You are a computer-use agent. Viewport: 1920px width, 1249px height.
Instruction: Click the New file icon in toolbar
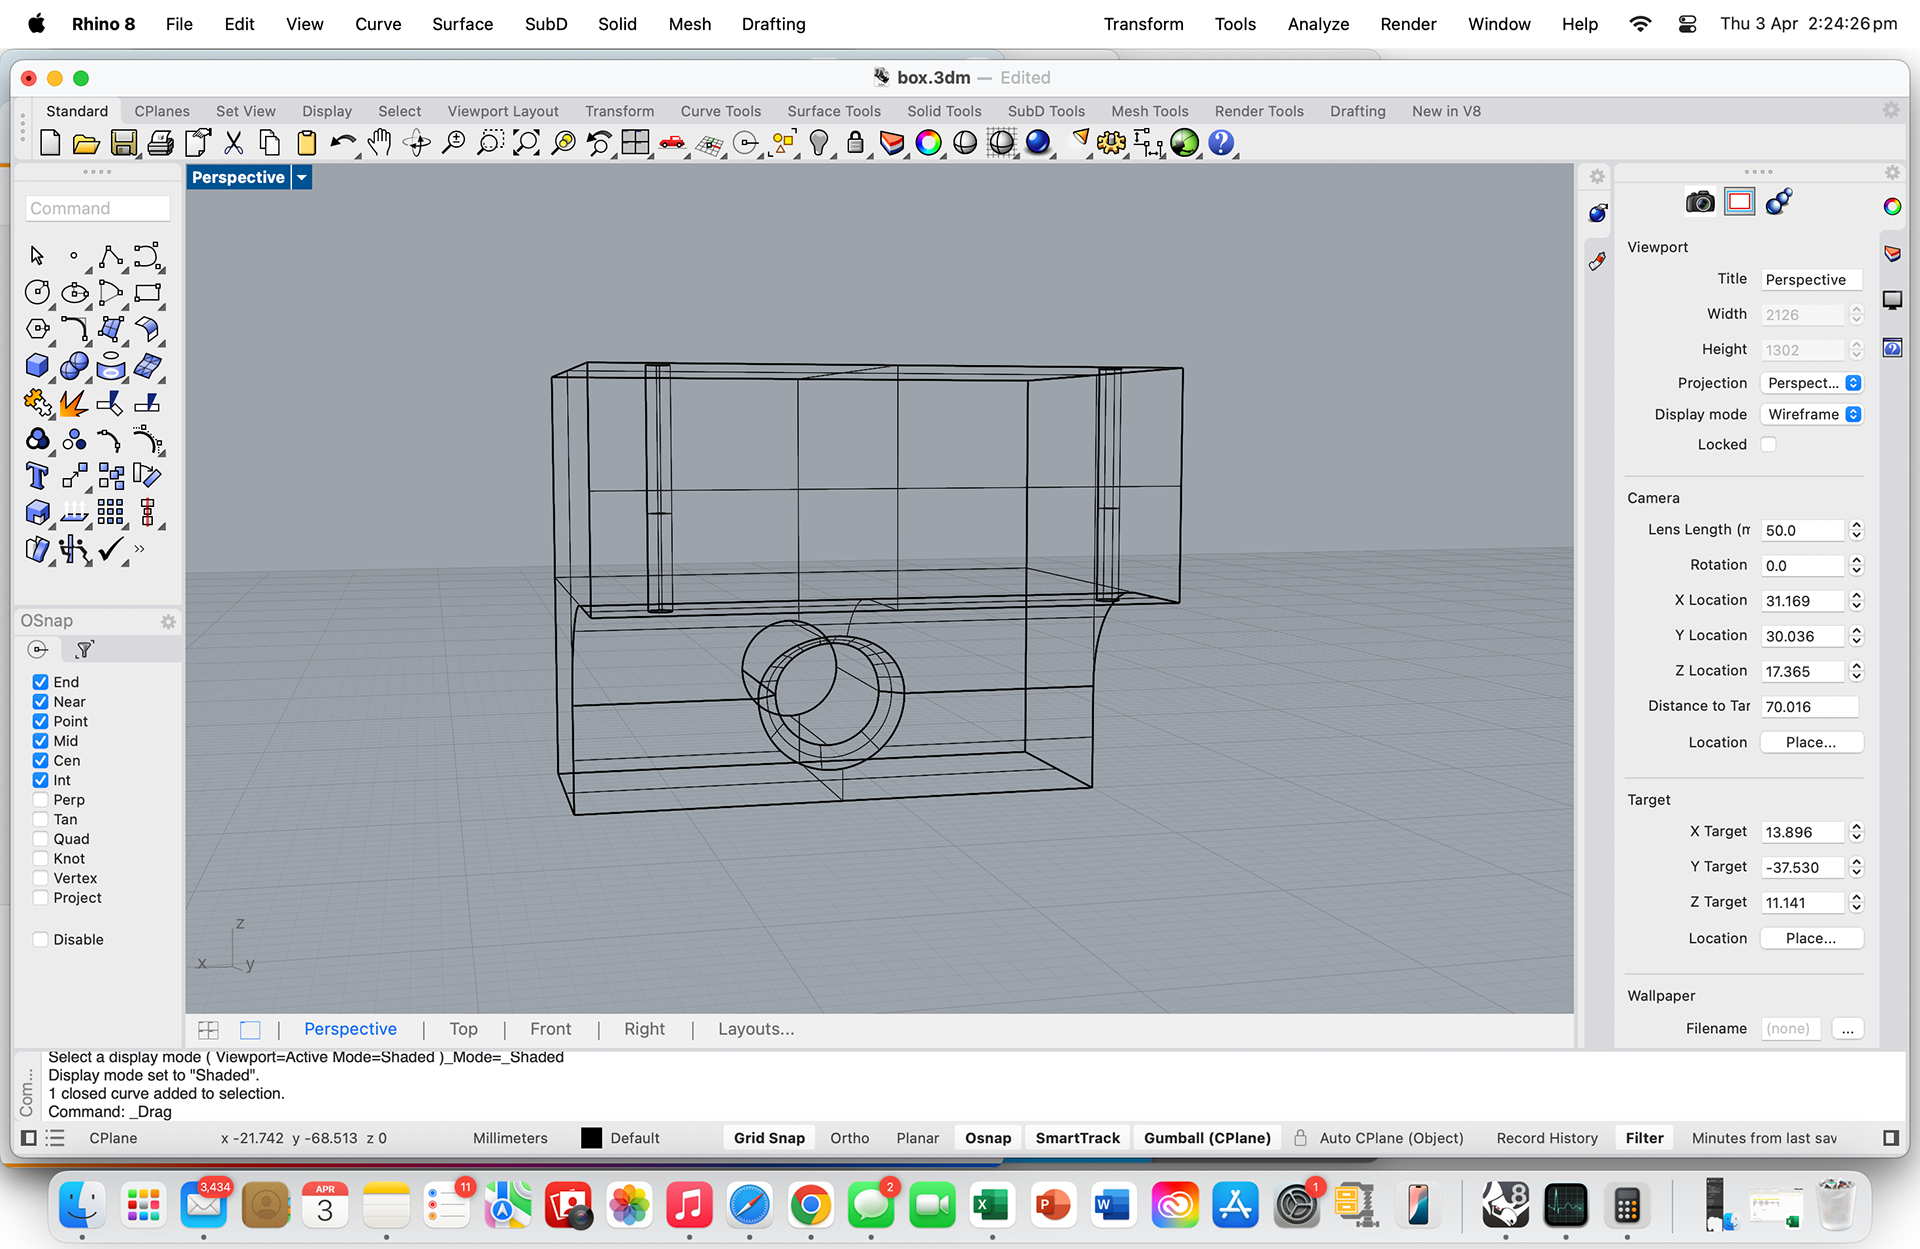click(x=50, y=143)
